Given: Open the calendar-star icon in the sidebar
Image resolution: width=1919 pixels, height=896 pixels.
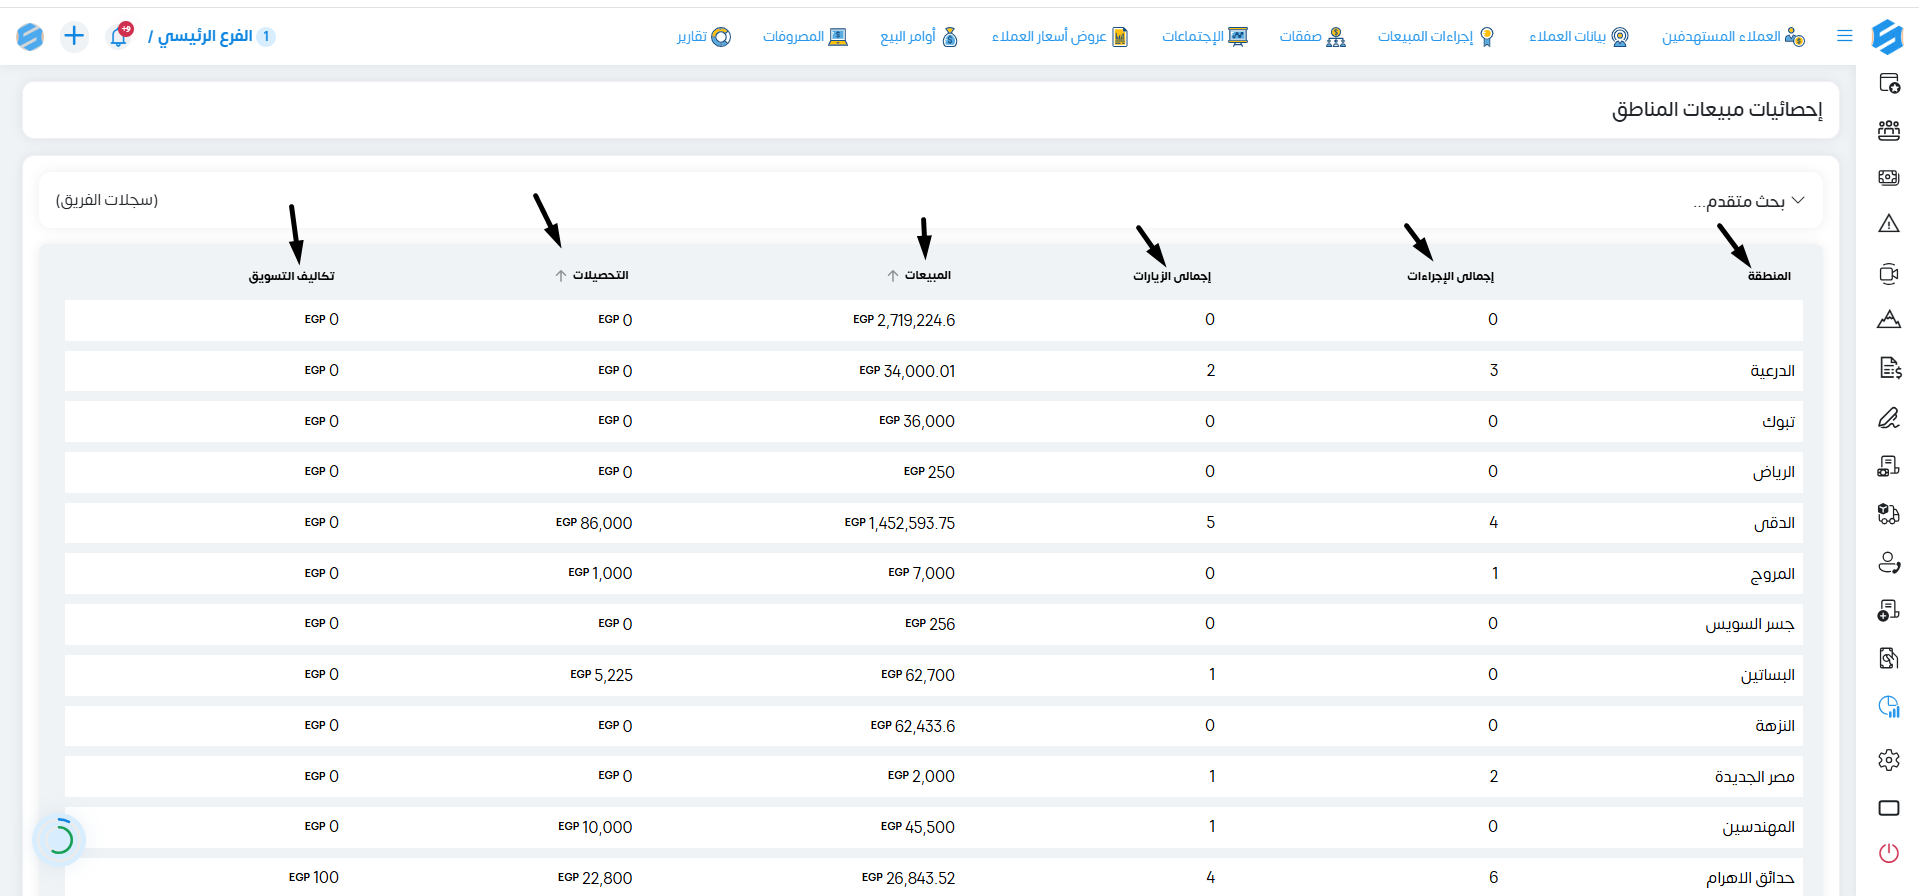Looking at the screenshot, I should pos(1889,83).
